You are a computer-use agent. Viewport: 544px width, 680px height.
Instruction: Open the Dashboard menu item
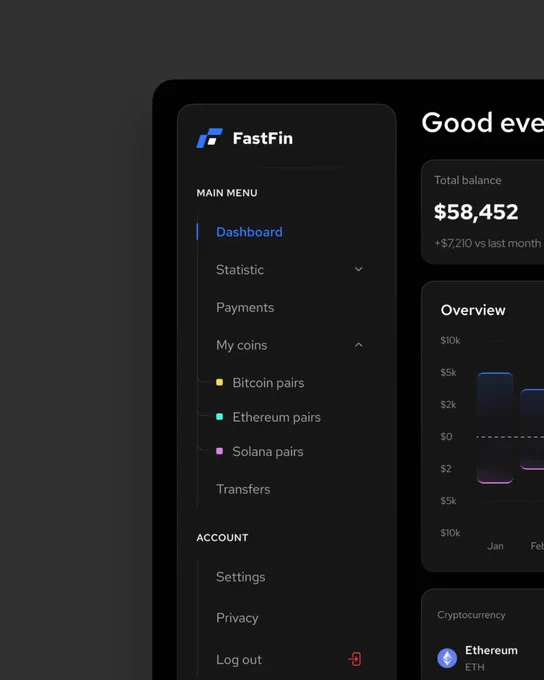tap(249, 232)
